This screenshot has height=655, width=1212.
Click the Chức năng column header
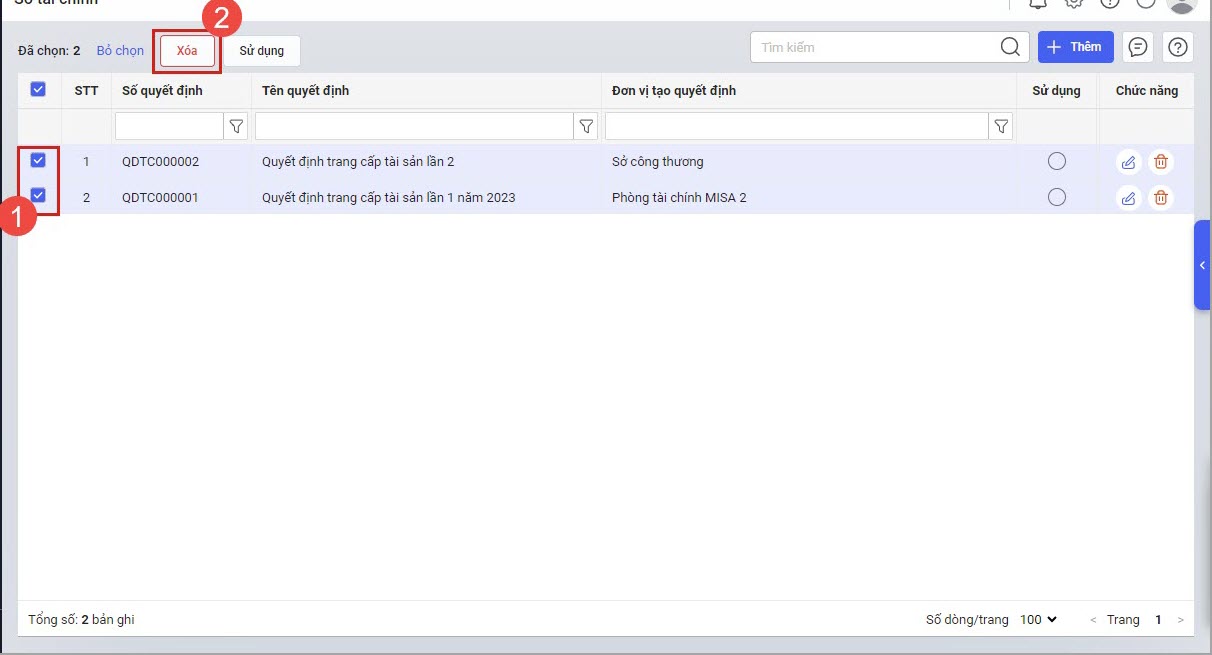pos(1147,91)
